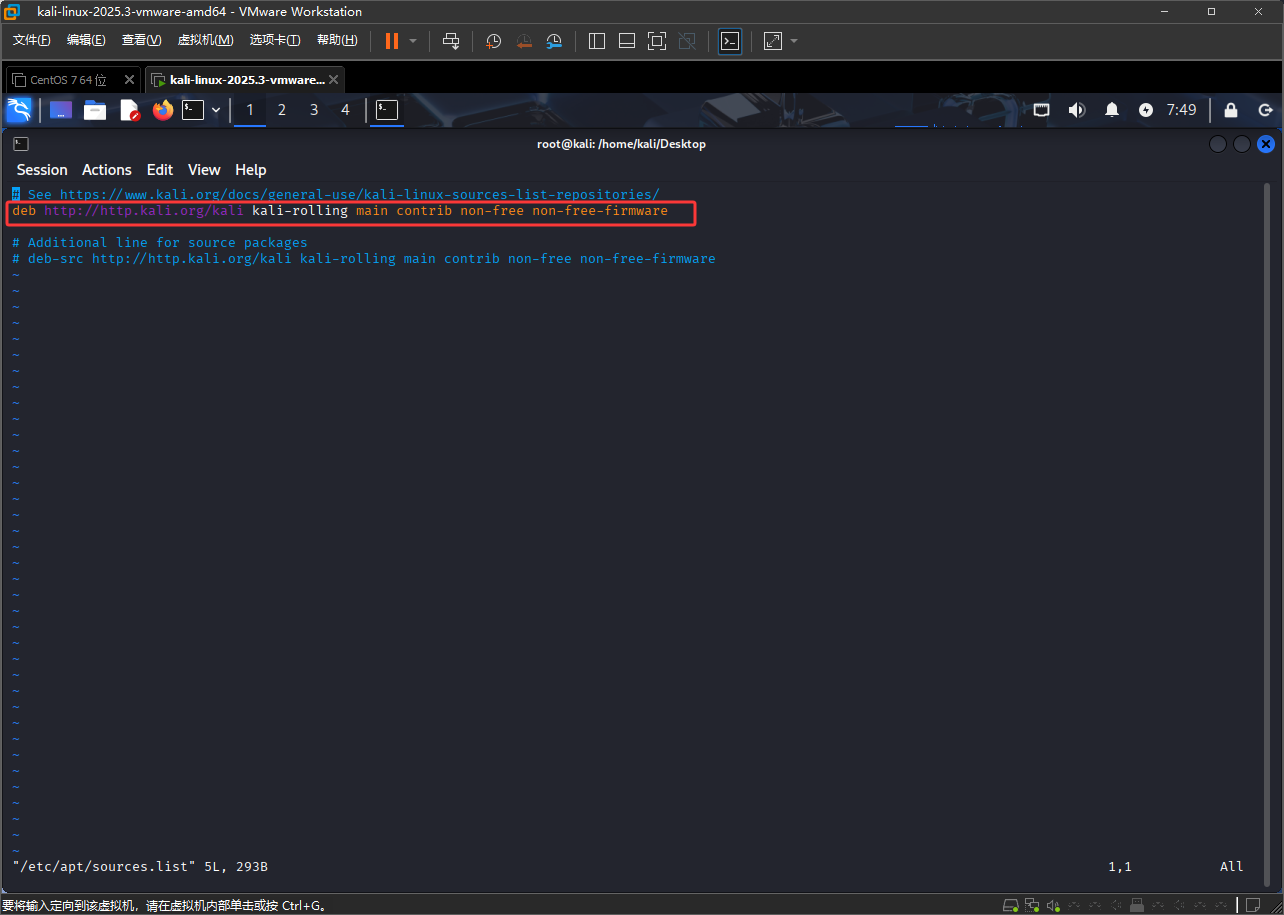
Task: Toggle the thumbnail bar view in VMware
Action: 627,41
